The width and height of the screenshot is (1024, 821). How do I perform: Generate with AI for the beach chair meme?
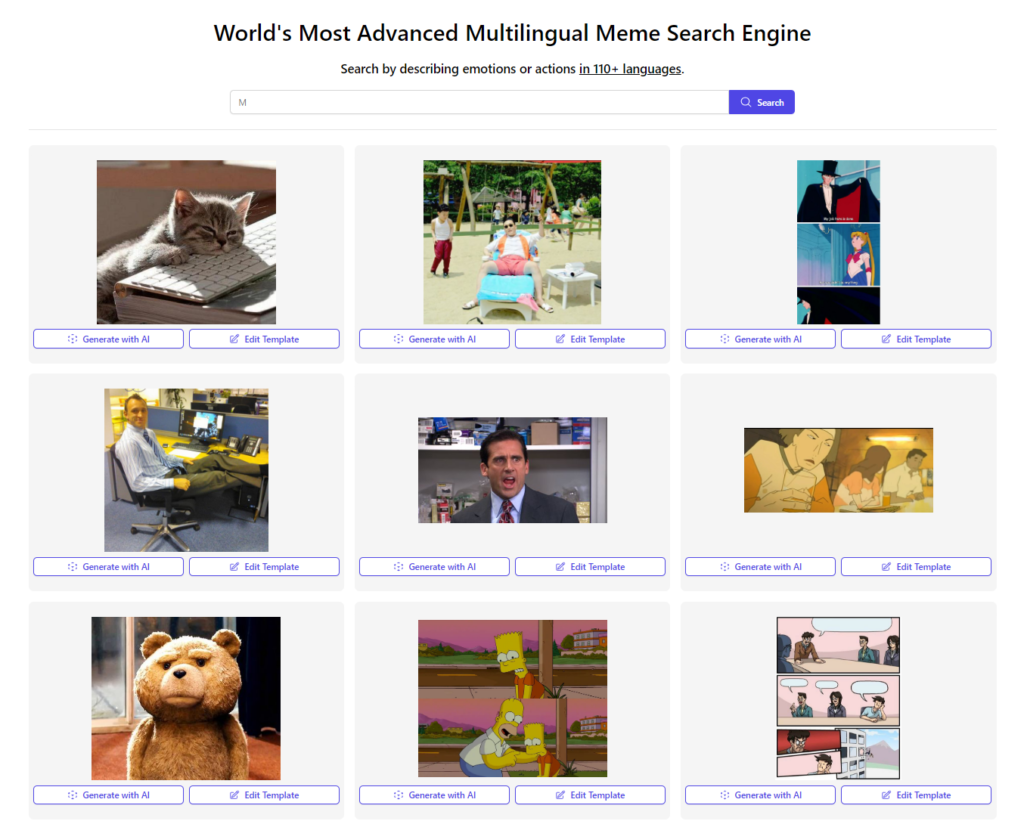pos(434,339)
